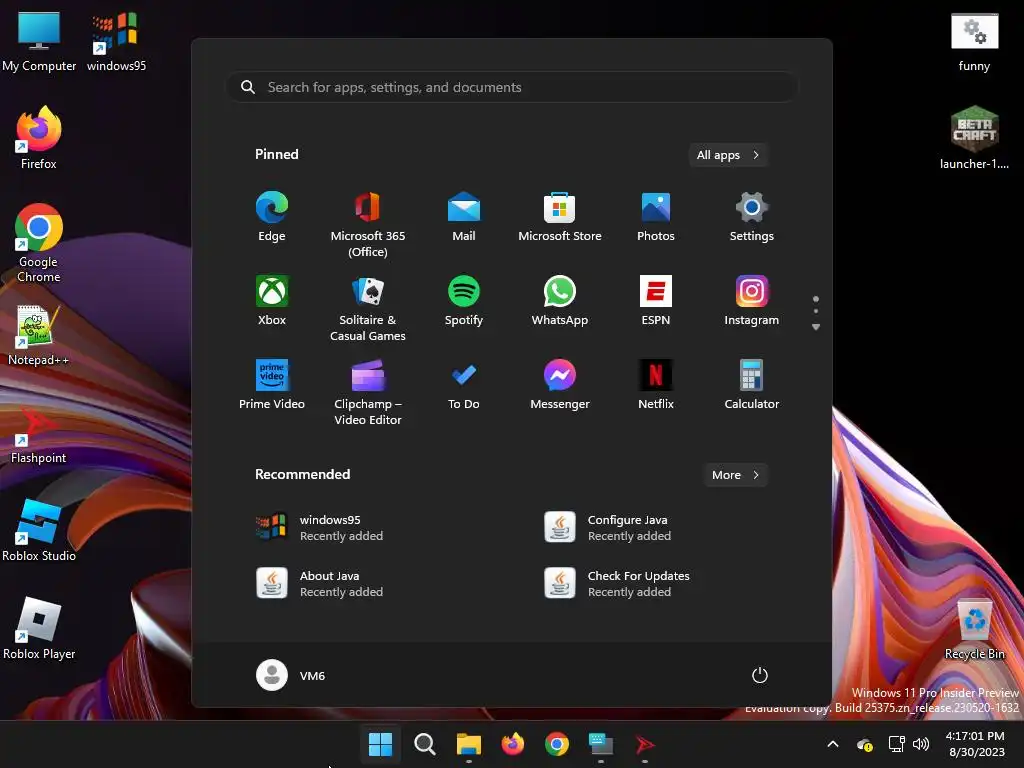Click the network tray icon

coord(896,744)
